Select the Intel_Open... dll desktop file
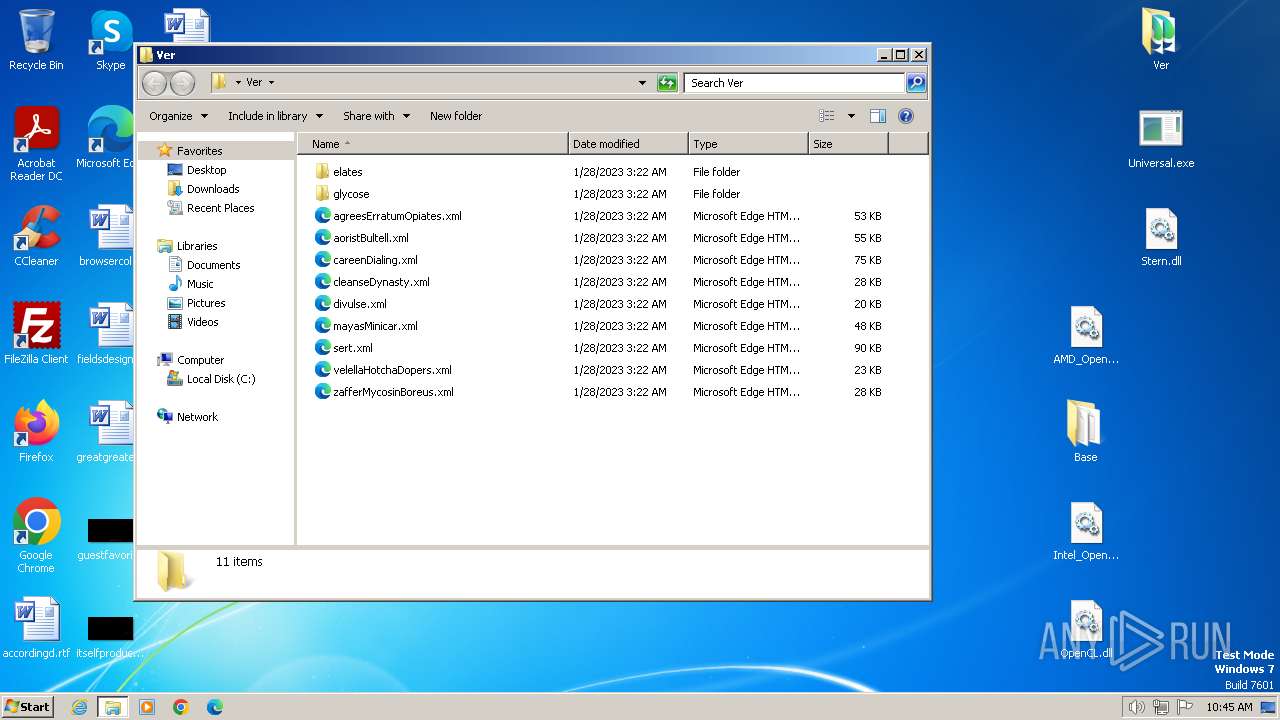This screenshot has height=720, width=1280. (1085, 530)
